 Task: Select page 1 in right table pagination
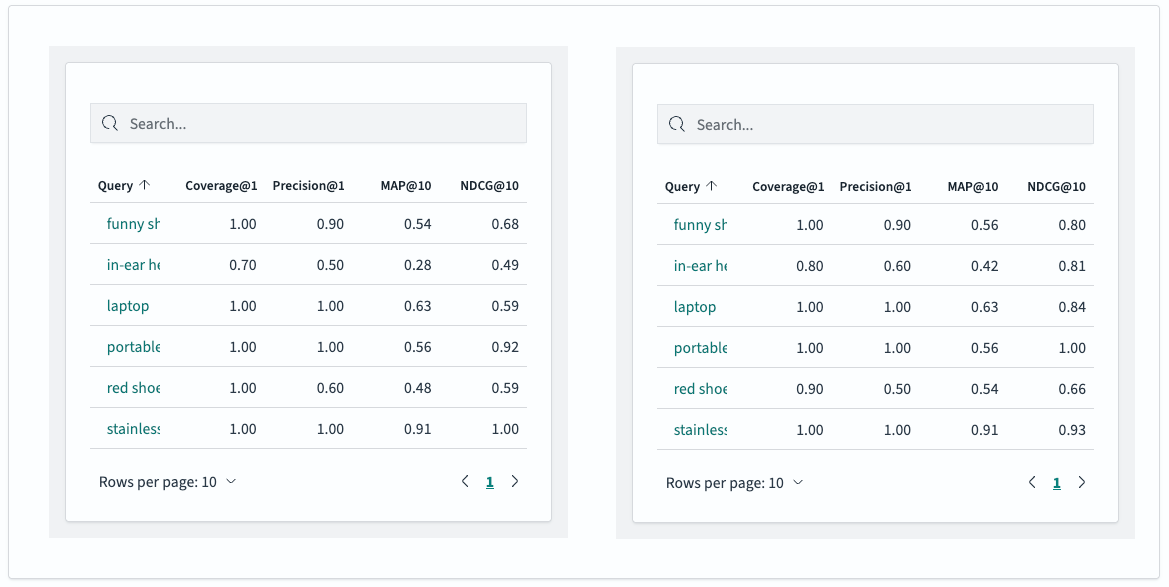tap(1056, 483)
